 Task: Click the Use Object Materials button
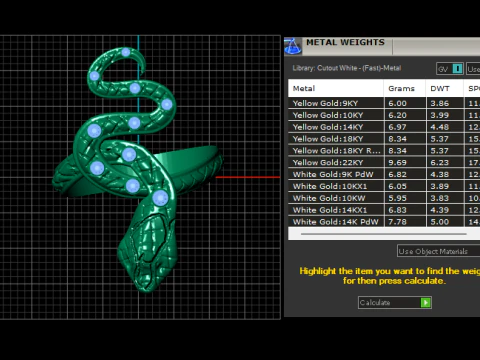[x=438, y=251]
